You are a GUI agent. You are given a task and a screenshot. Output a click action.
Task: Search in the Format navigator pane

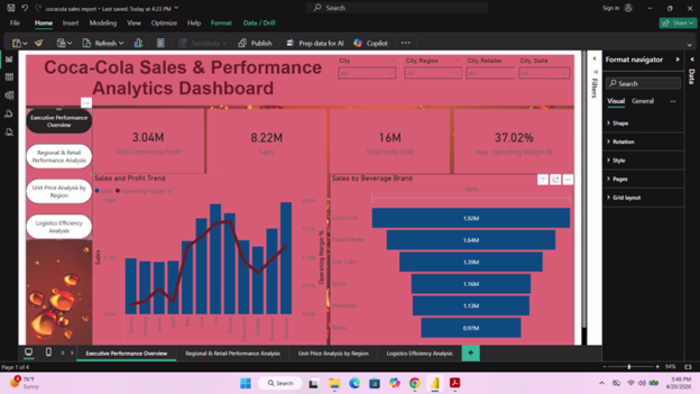tap(643, 83)
